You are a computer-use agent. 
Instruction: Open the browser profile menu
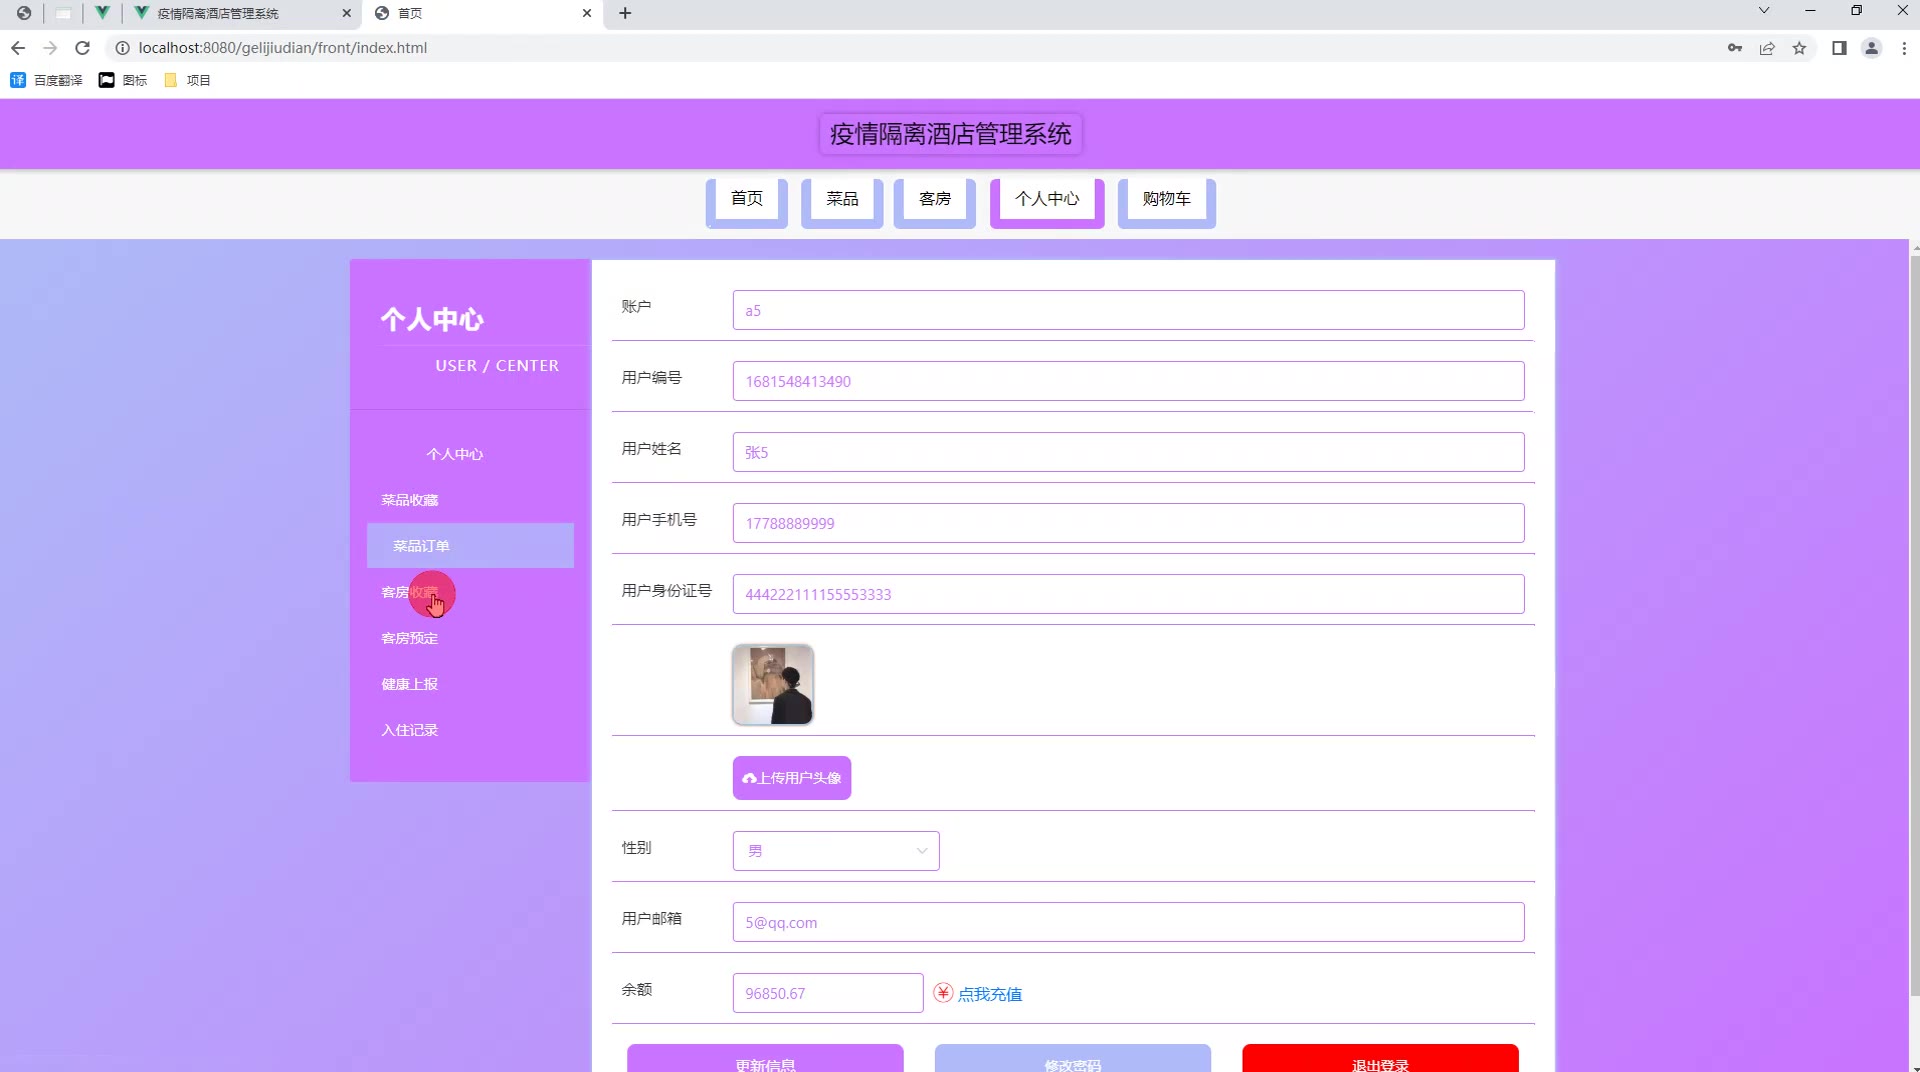click(1871, 48)
